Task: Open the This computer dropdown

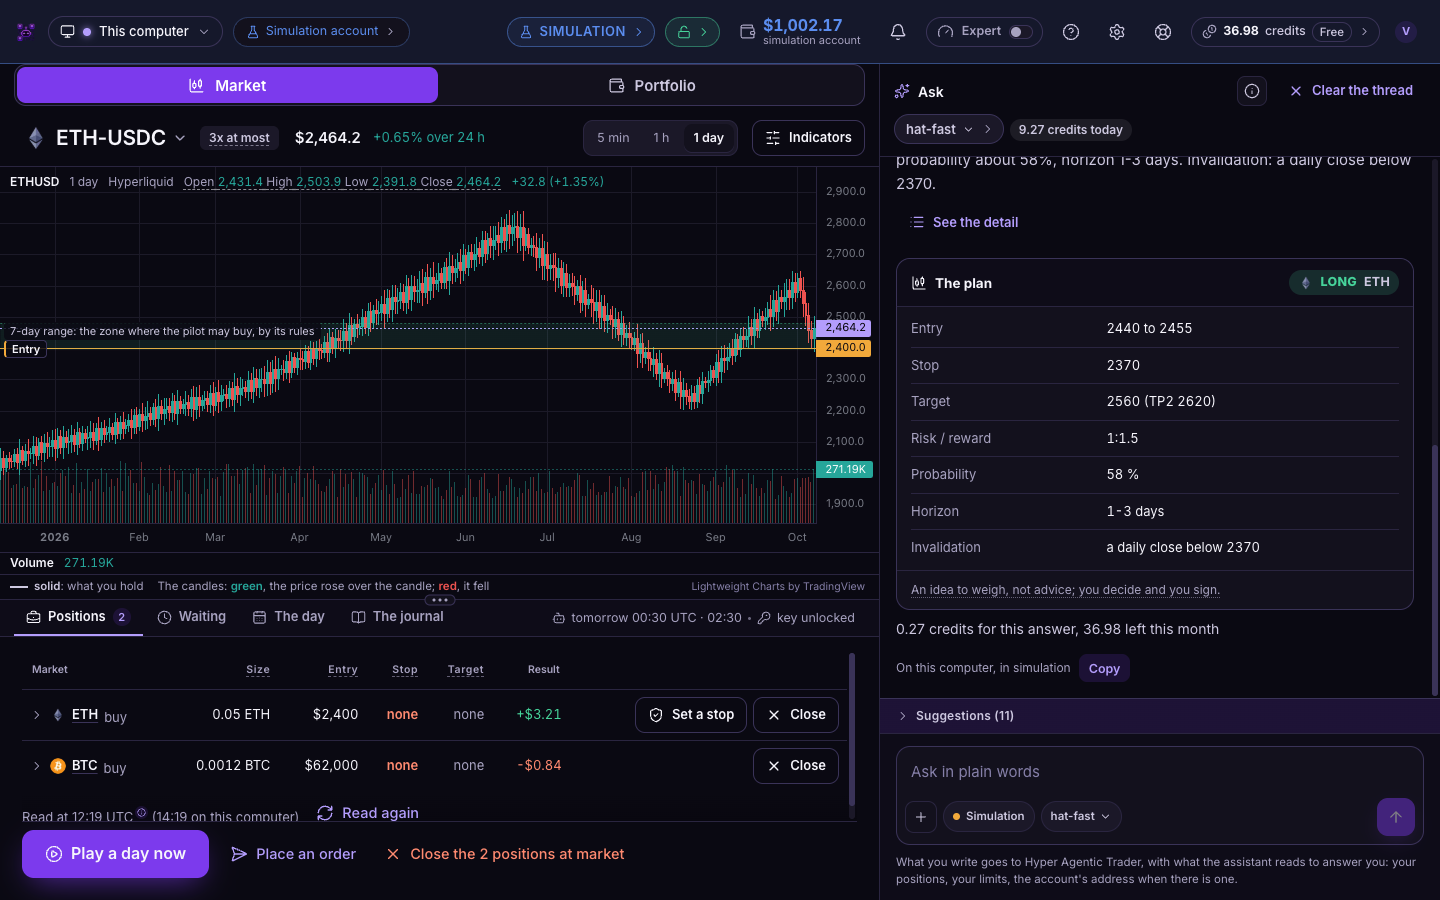Action: [135, 32]
